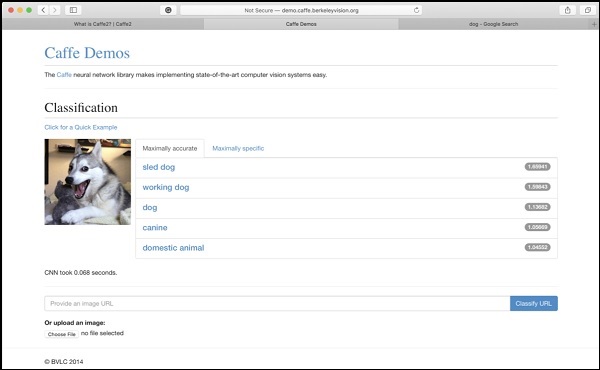Click the Caffe link in description

(x=64, y=75)
